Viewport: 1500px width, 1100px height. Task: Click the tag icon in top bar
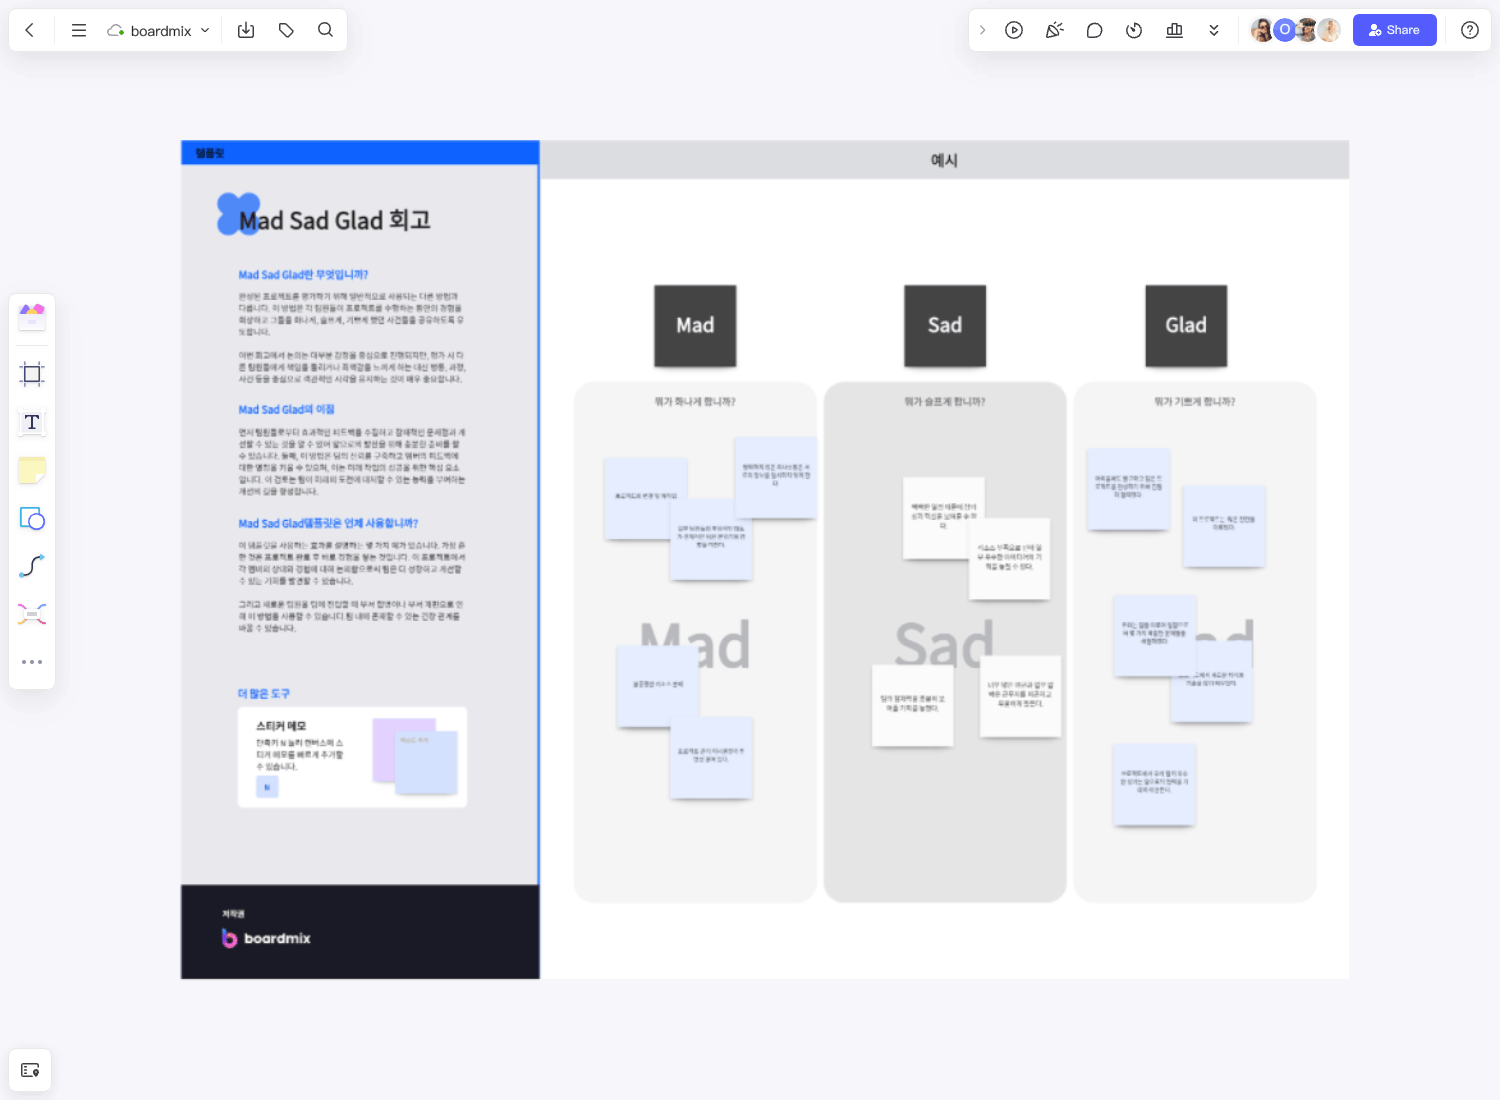tap(286, 30)
